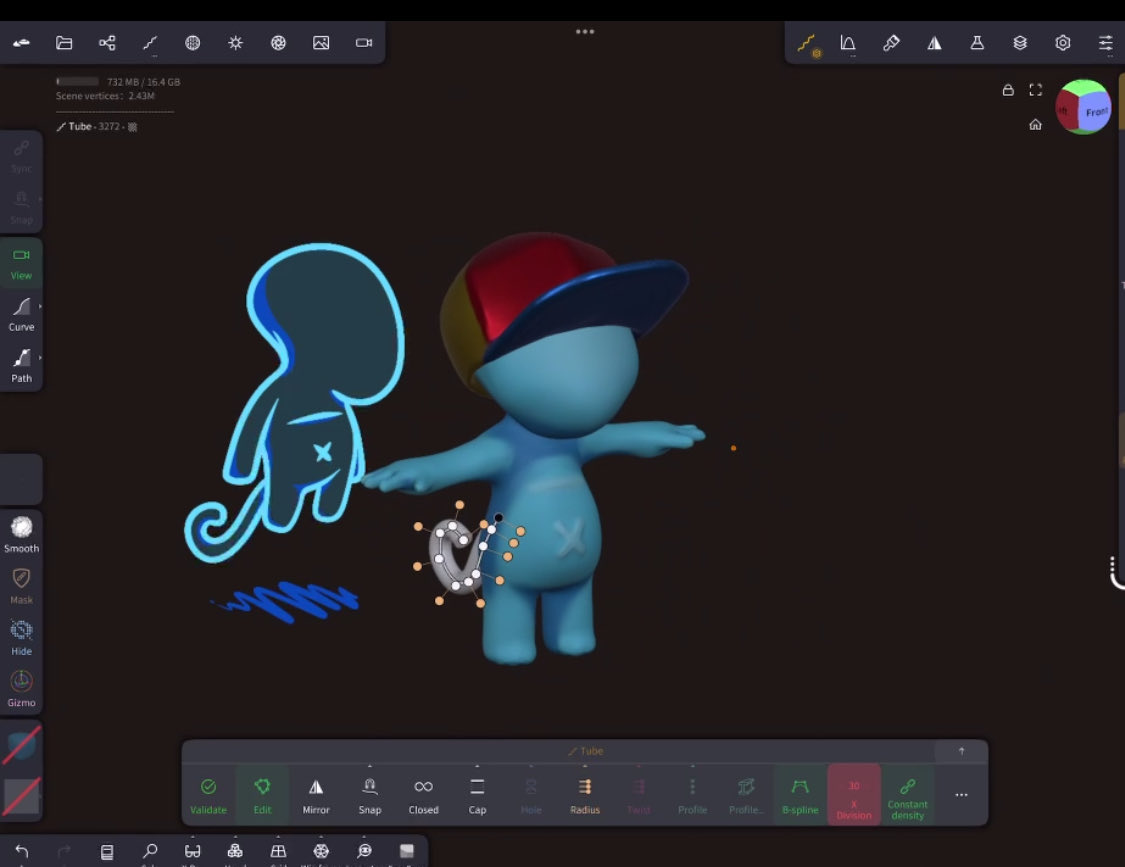
Task: Open the symmetry settings panel
Action: point(934,43)
